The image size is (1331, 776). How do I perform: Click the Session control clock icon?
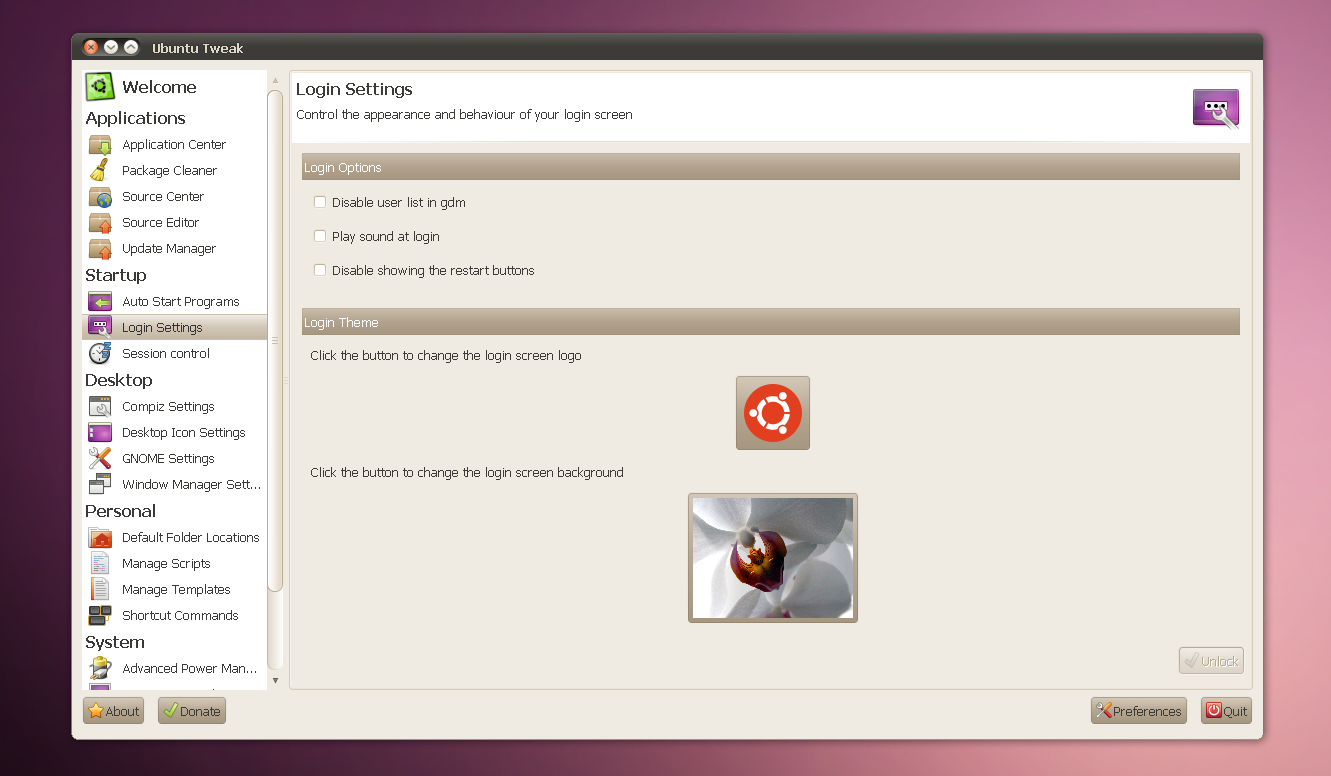click(100, 353)
